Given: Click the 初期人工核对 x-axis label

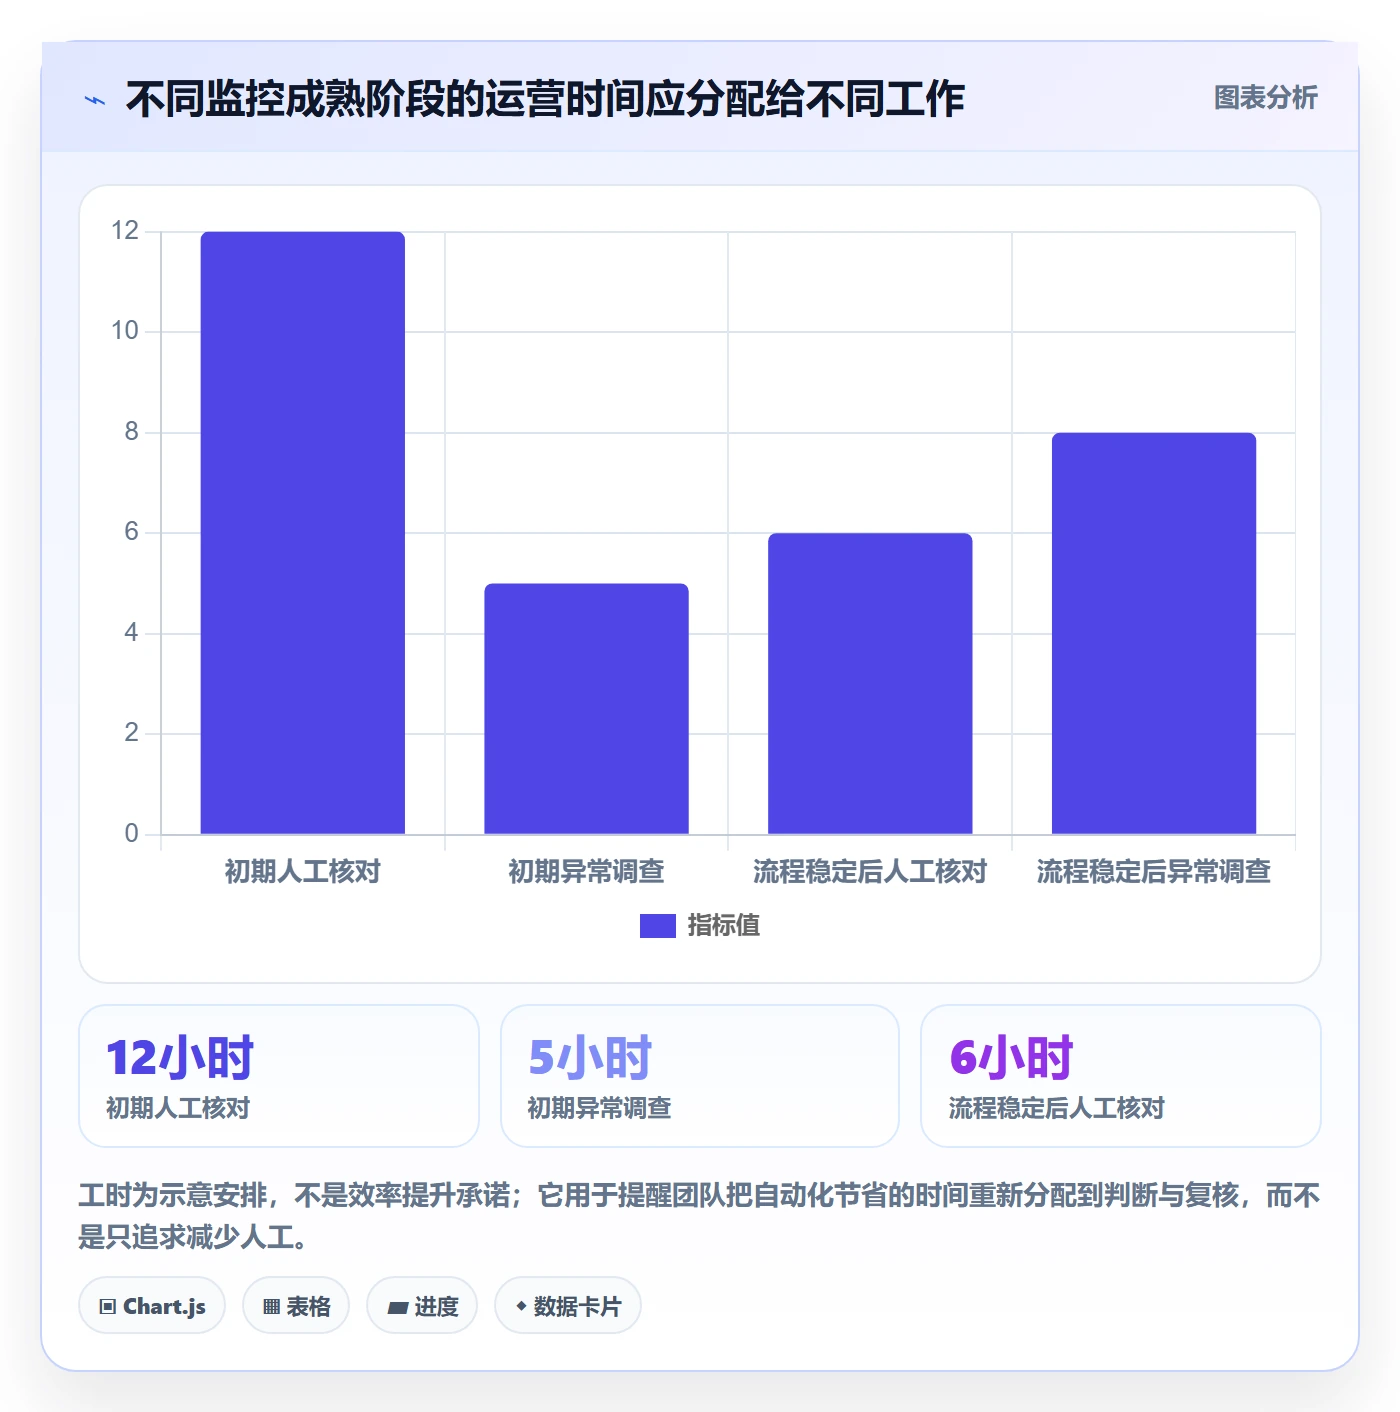Looking at the screenshot, I should [x=303, y=871].
